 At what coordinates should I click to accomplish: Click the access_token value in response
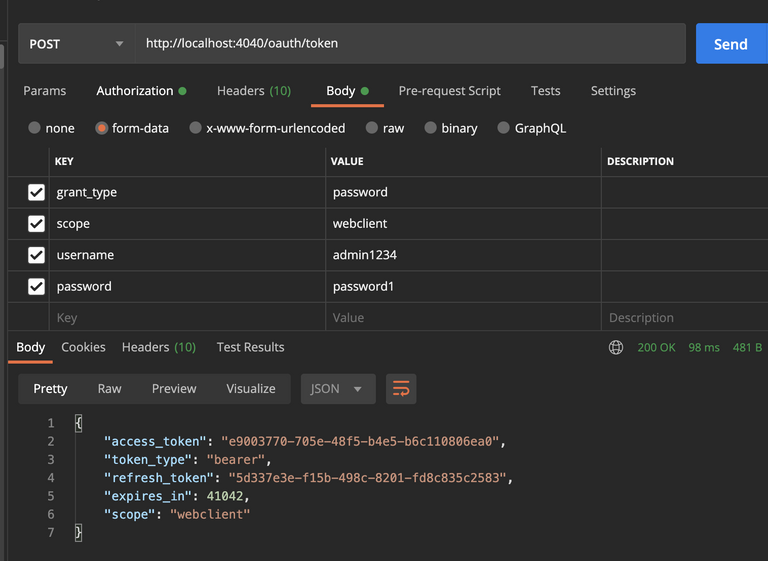click(x=360, y=441)
